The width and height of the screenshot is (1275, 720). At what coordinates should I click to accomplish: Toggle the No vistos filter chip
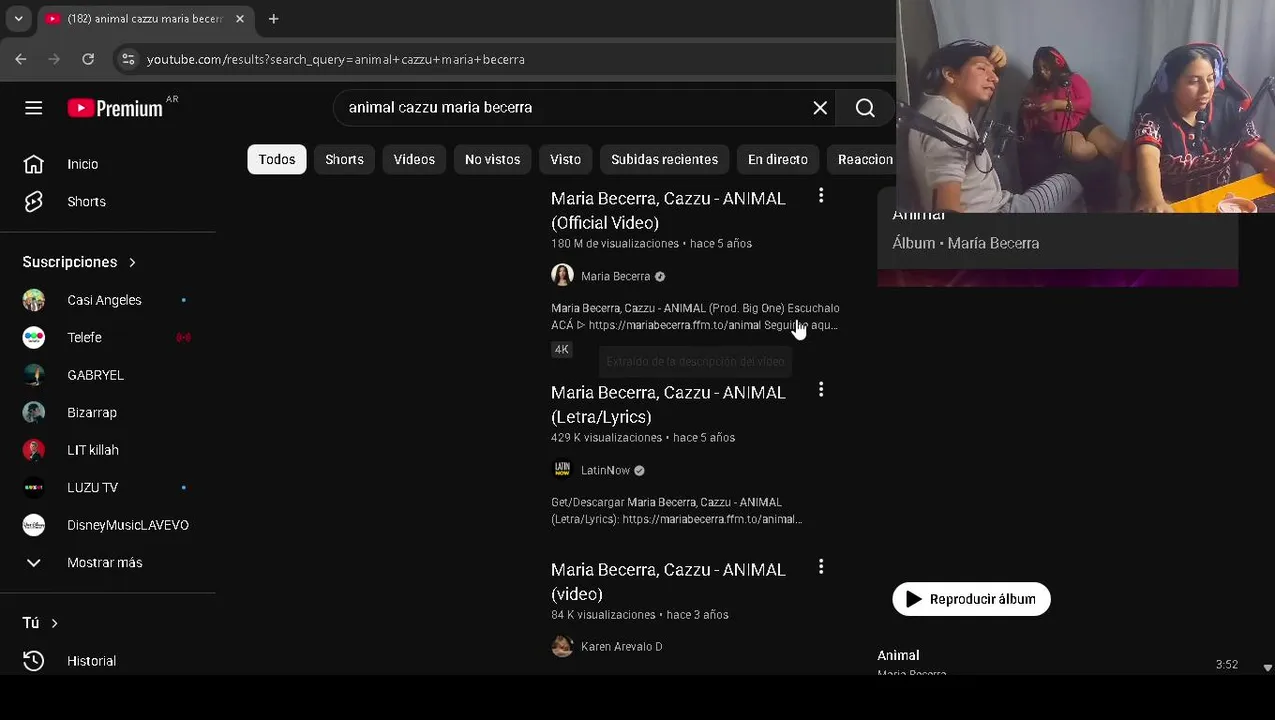(x=492, y=160)
